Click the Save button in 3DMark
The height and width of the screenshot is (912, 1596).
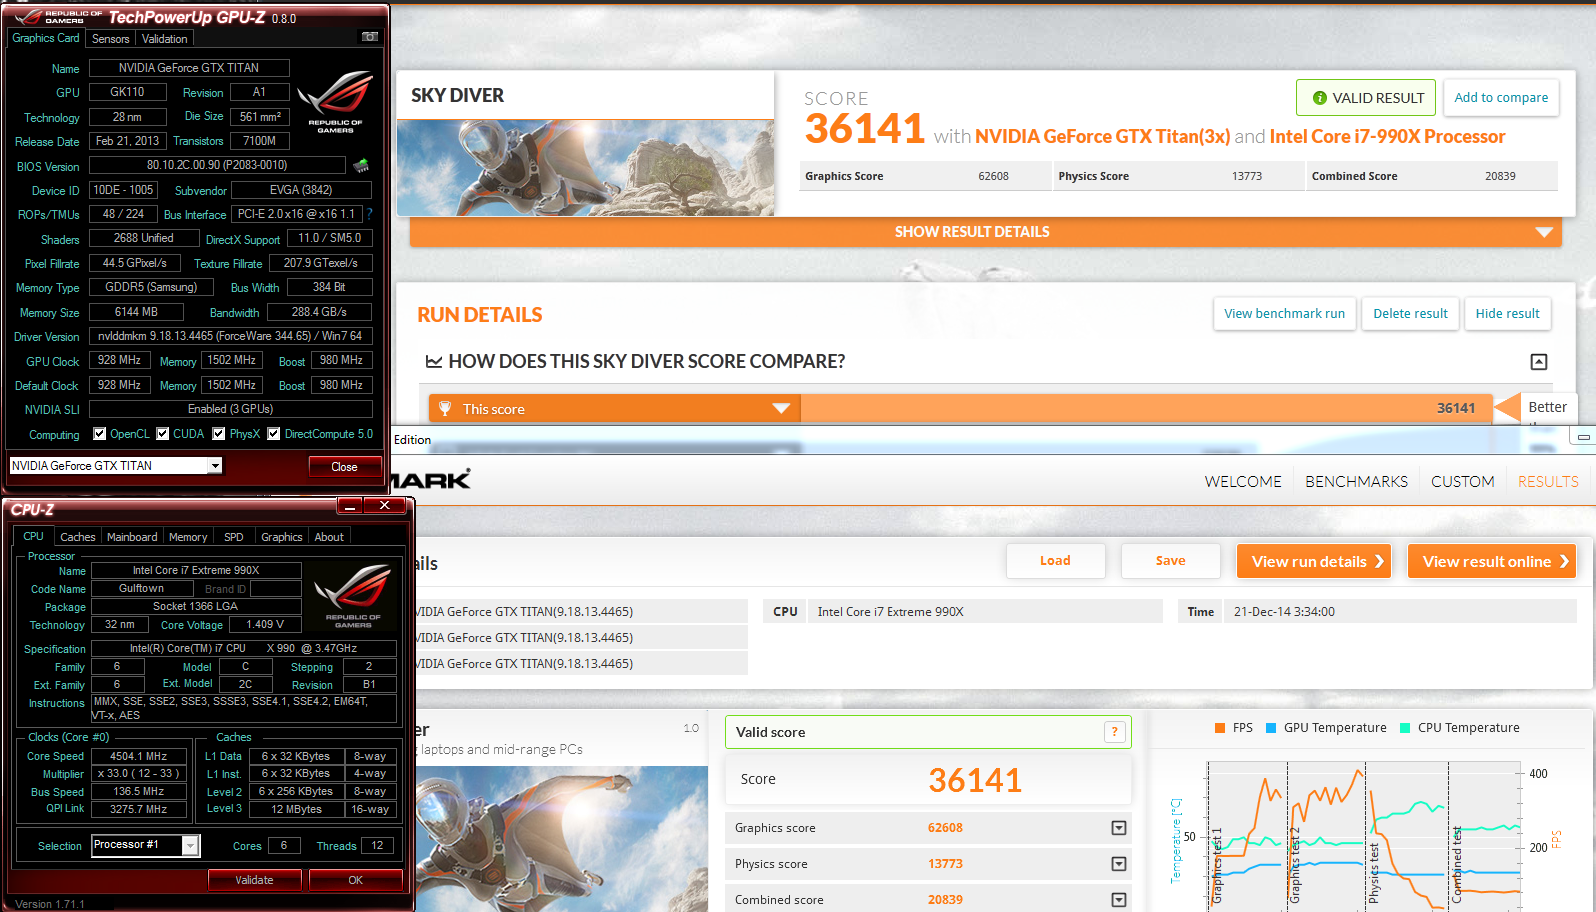pyautogui.click(x=1170, y=561)
